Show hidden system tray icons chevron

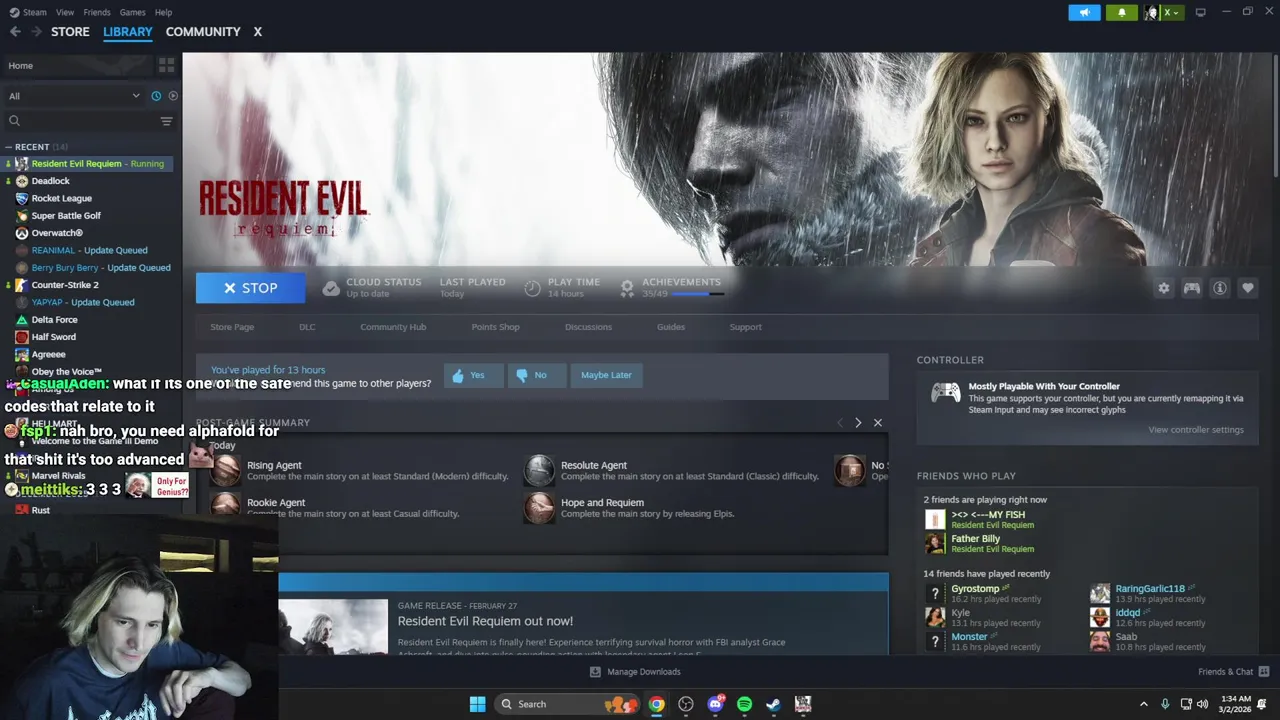(1144, 704)
